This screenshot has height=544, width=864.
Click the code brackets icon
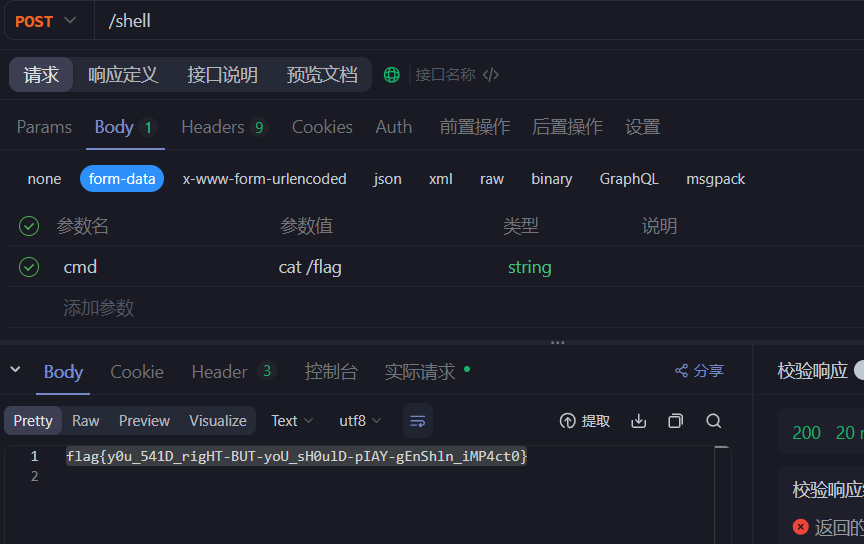(x=490, y=74)
